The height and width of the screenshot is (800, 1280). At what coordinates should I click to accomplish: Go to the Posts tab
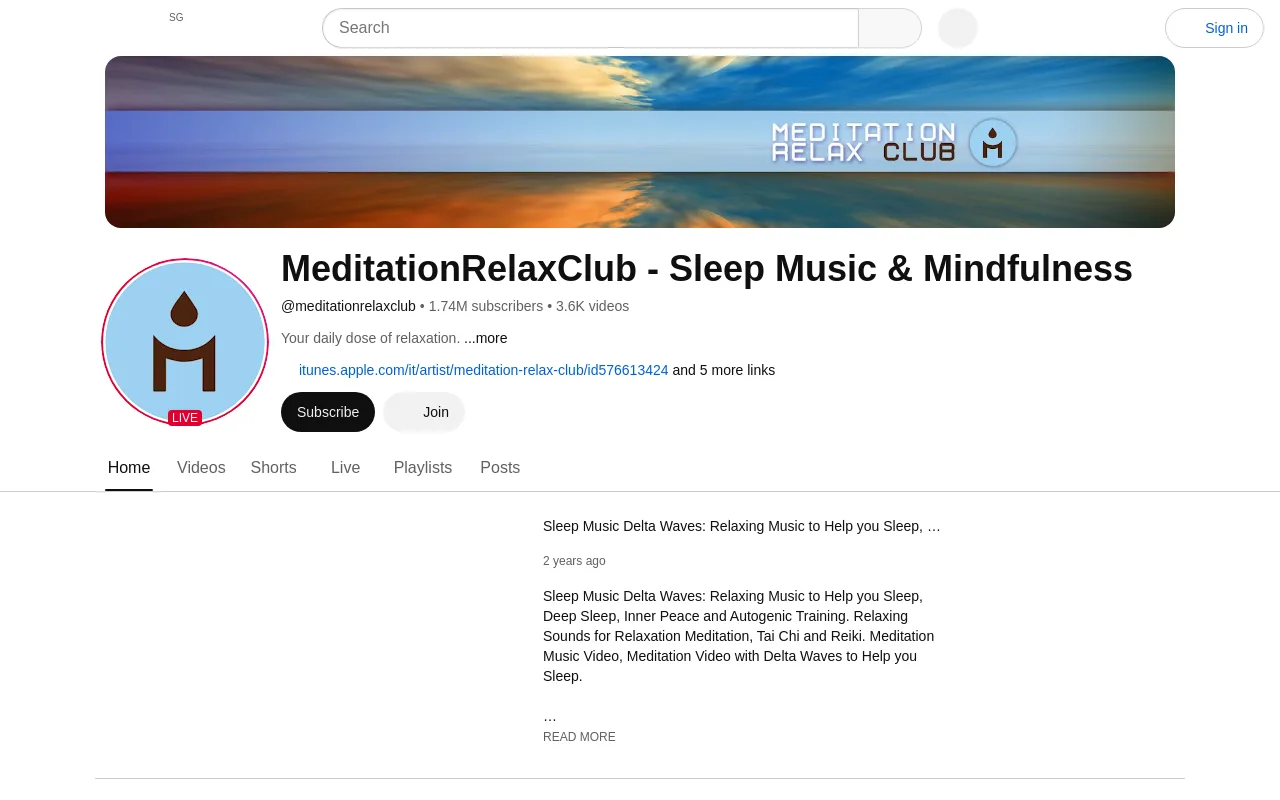point(500,468)
